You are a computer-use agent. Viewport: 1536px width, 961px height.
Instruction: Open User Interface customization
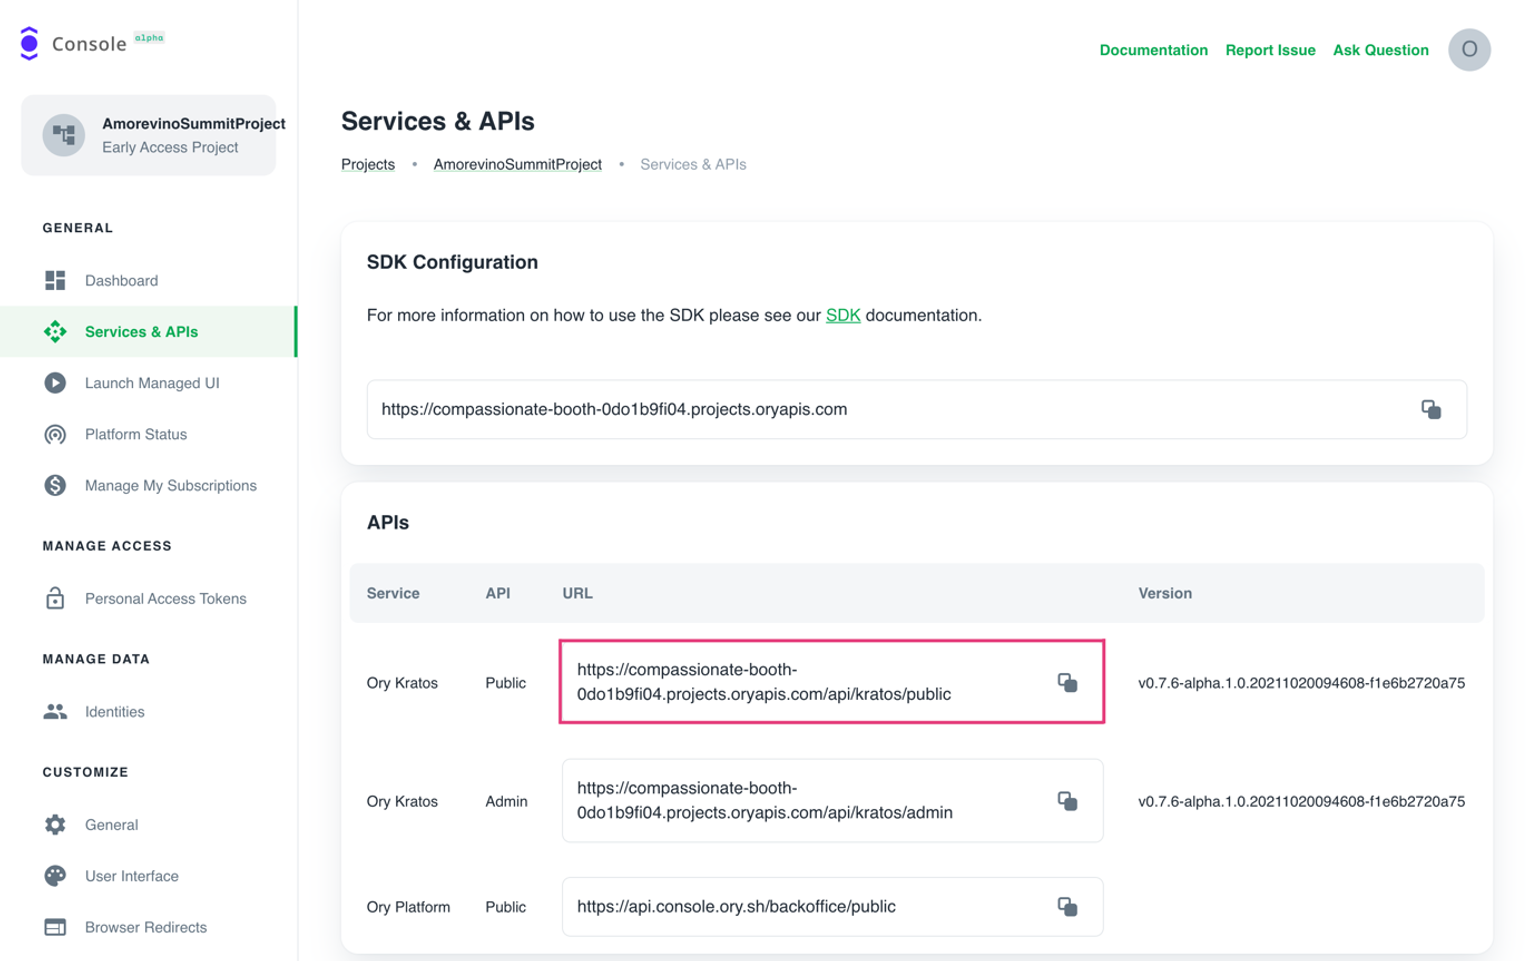[149, 875]
